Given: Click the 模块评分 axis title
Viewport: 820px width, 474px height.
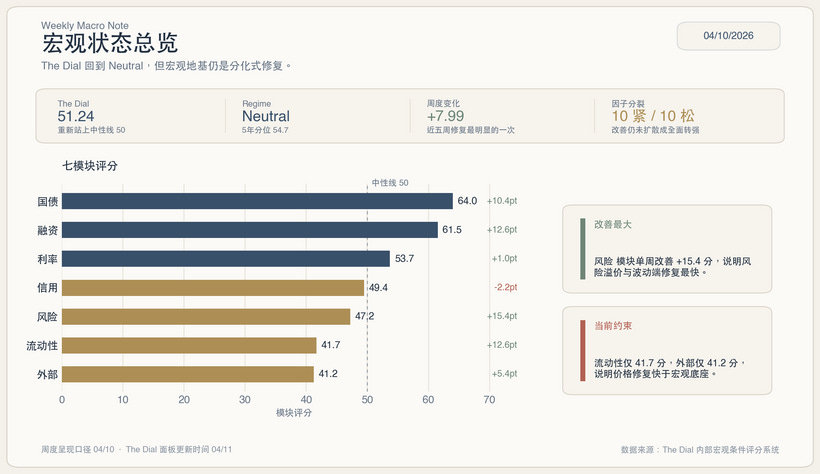Looking at the screenshot, I should coord(294,413).
